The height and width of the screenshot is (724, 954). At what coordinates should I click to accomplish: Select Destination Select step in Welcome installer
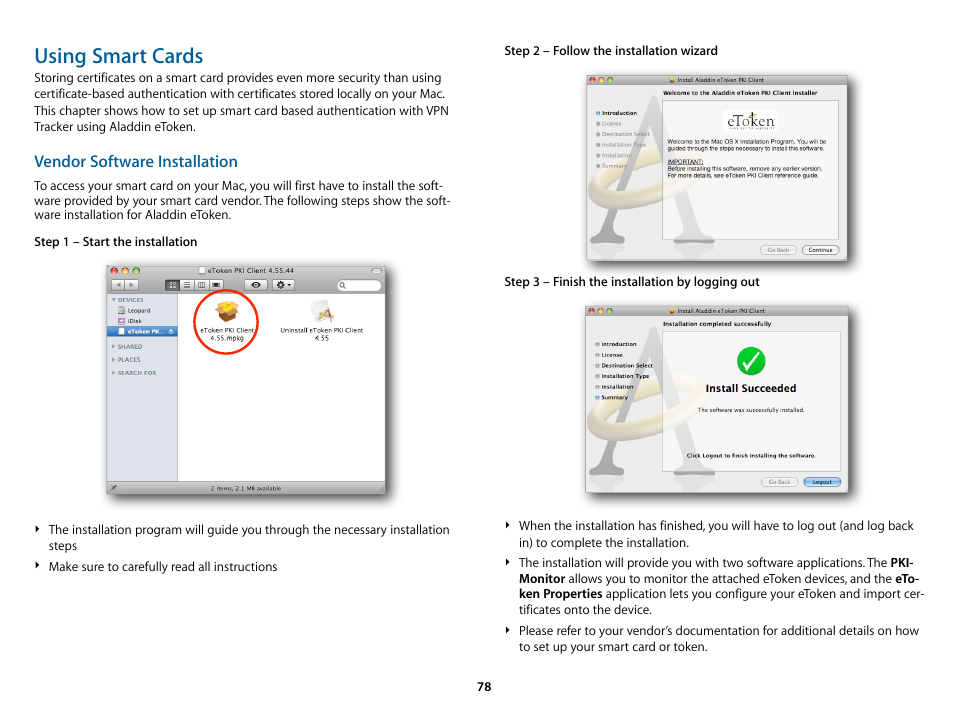[623, 134]
